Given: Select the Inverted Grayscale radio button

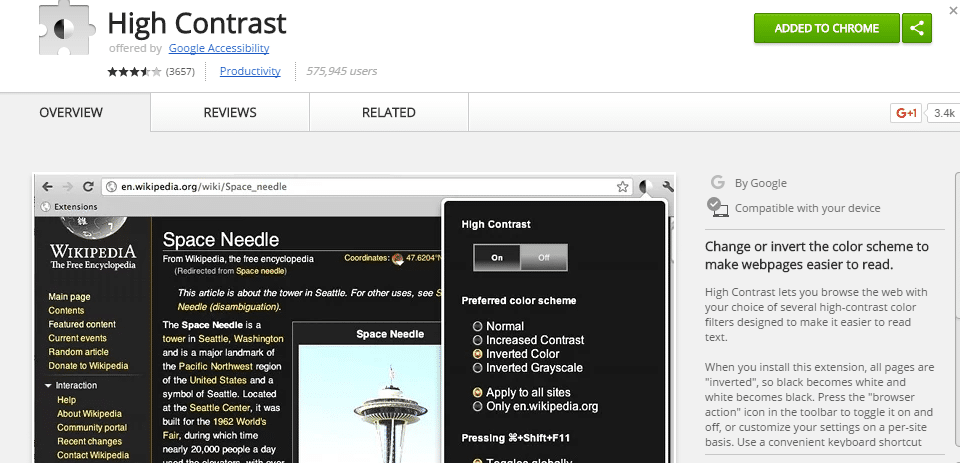Looking at the screenshot, I should click(x=478, y=368).
